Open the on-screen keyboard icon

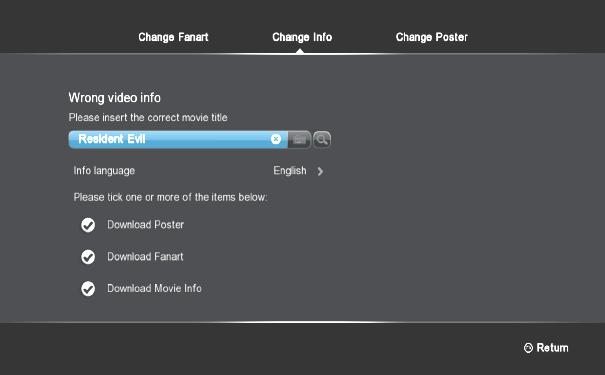click(299, 140)
